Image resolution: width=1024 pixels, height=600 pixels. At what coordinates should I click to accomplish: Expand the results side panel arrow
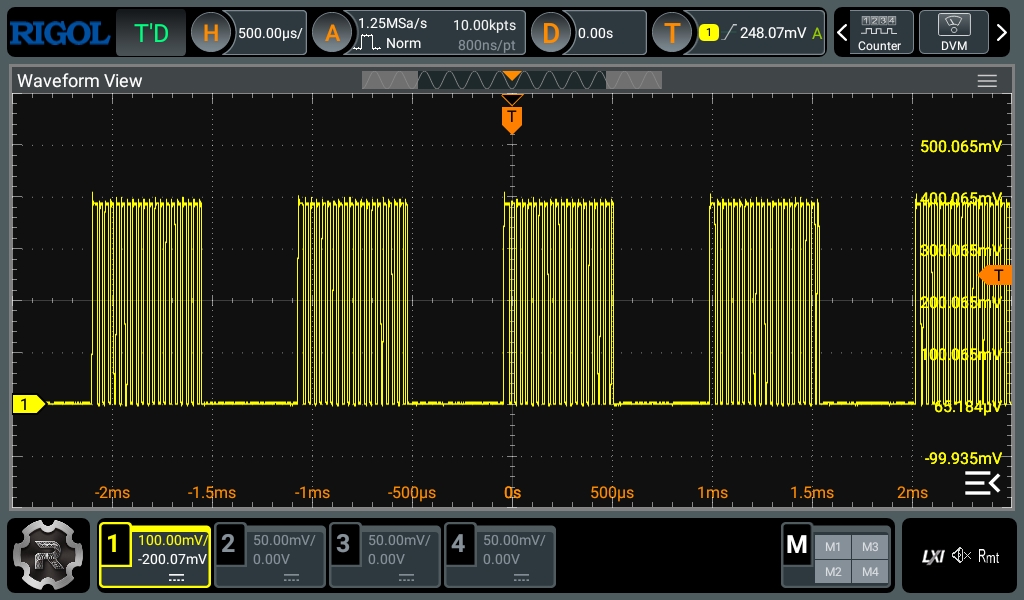pos(982,483)
